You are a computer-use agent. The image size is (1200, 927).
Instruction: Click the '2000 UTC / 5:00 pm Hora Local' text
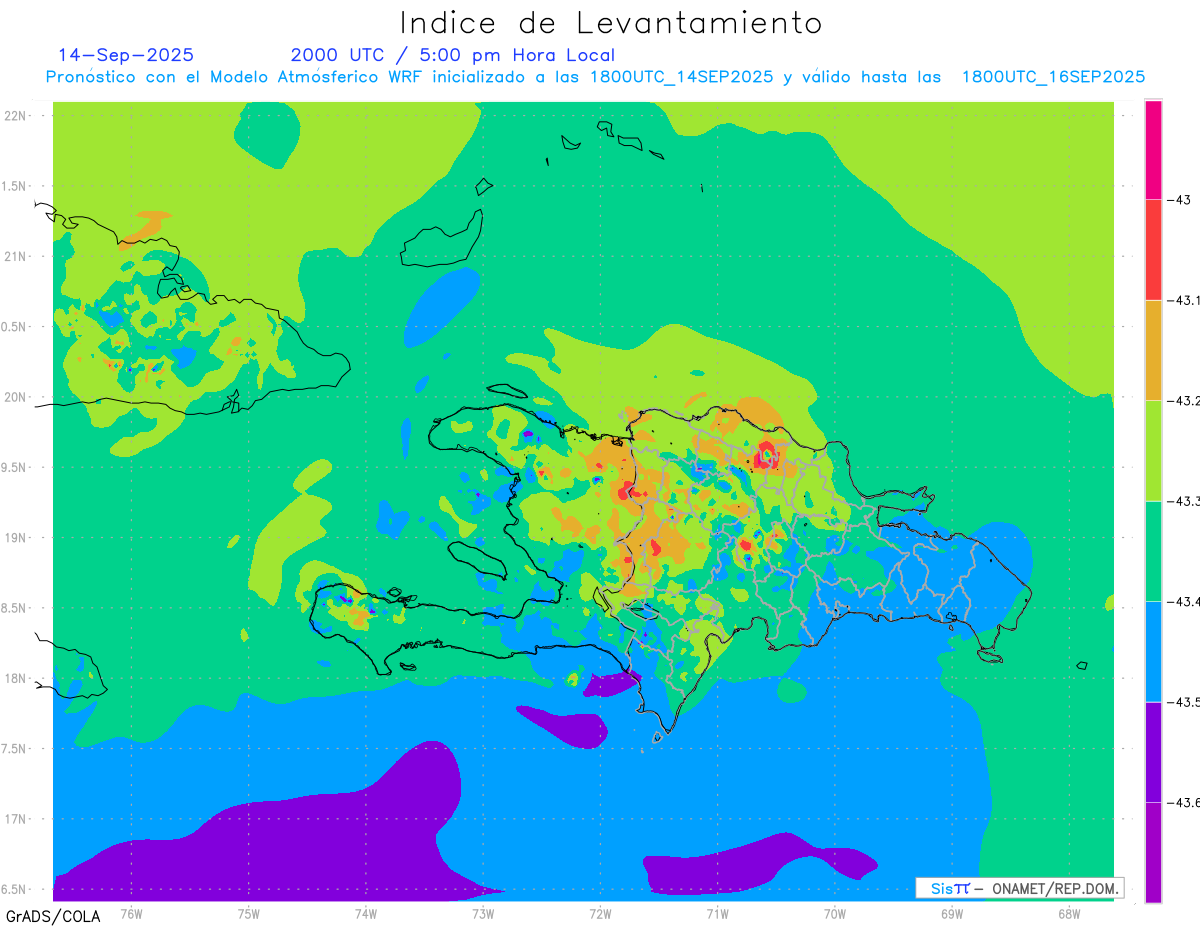[453, 55]
